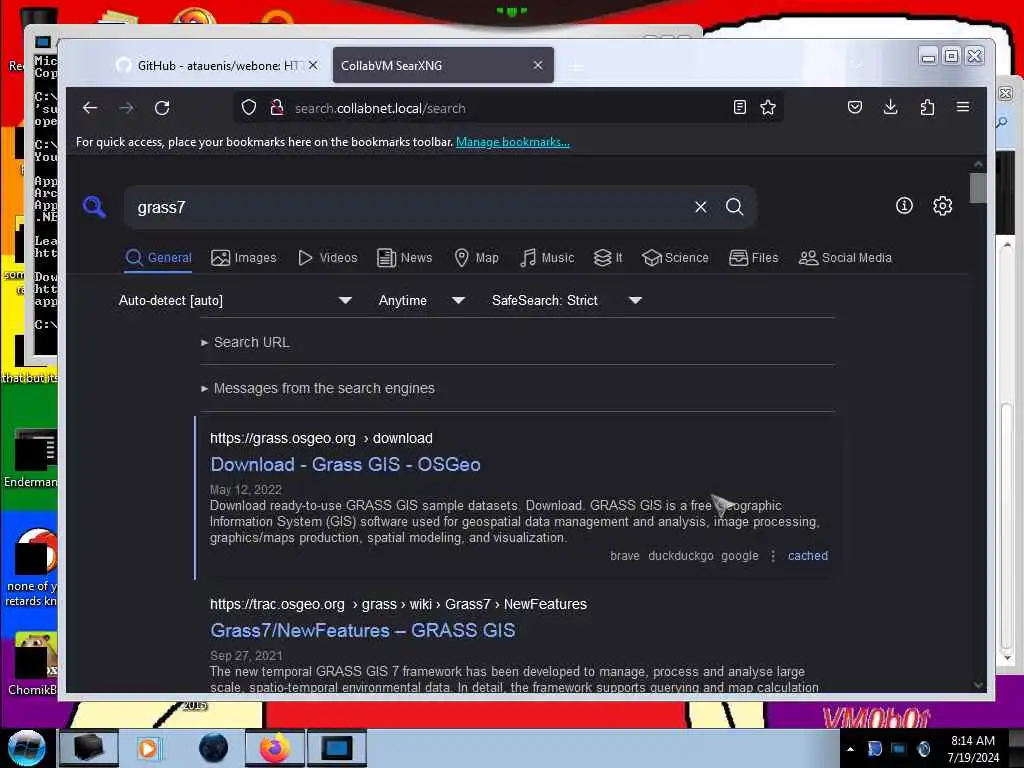
Task: Switch to the GitHub webone tab
Action: [217, 65]
